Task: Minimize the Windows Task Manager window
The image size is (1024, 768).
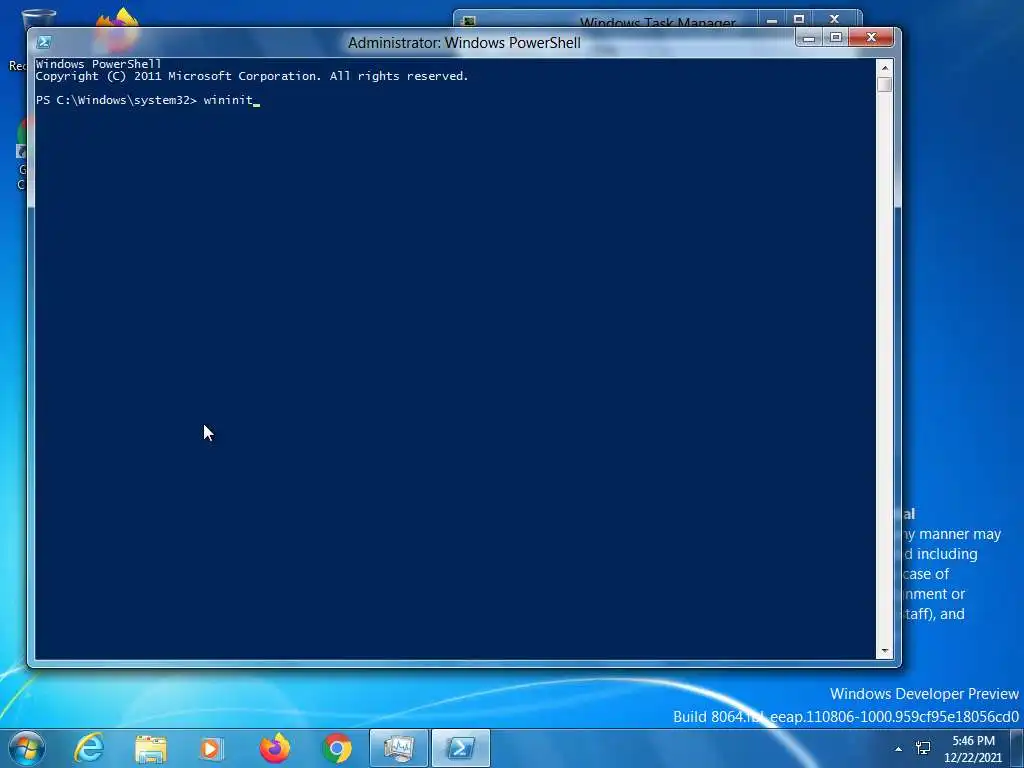Action: 772,20
